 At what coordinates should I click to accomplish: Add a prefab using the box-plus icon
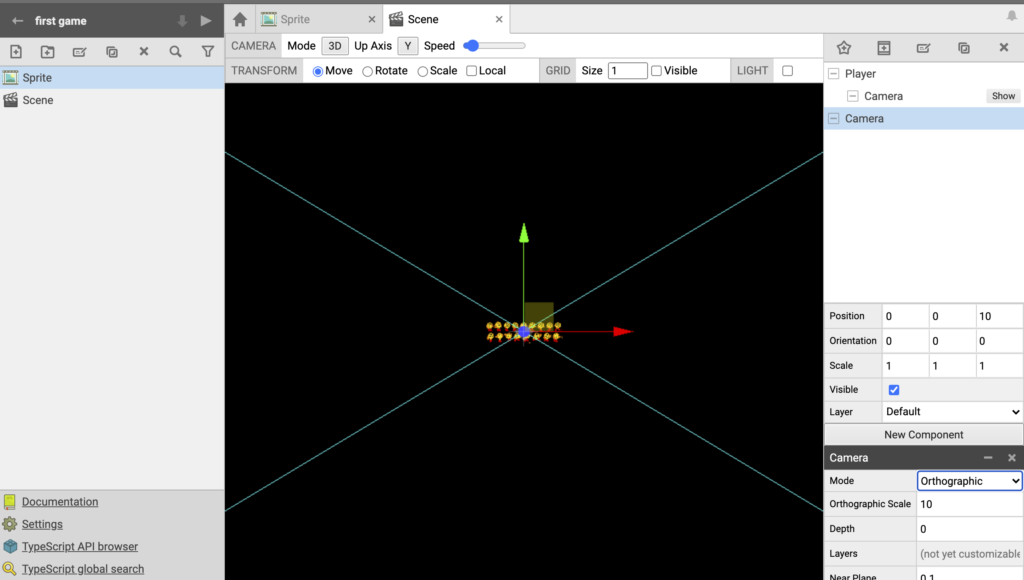884,48
